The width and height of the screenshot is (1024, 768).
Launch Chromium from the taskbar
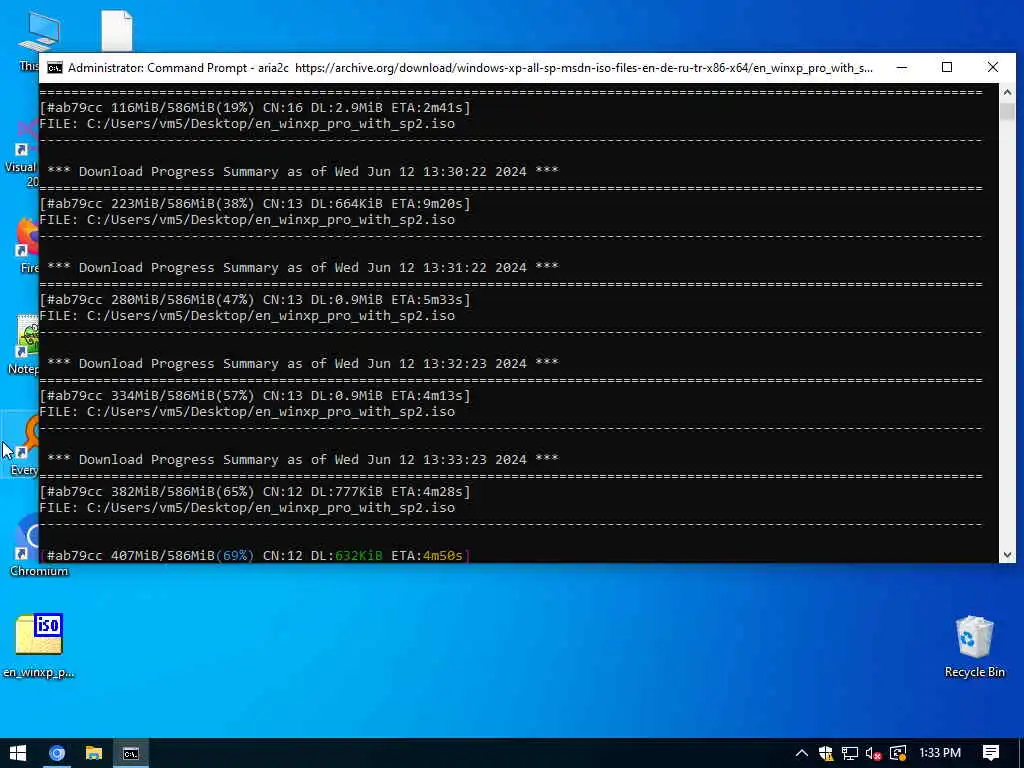pyautogui.click(x=57, y=753)
